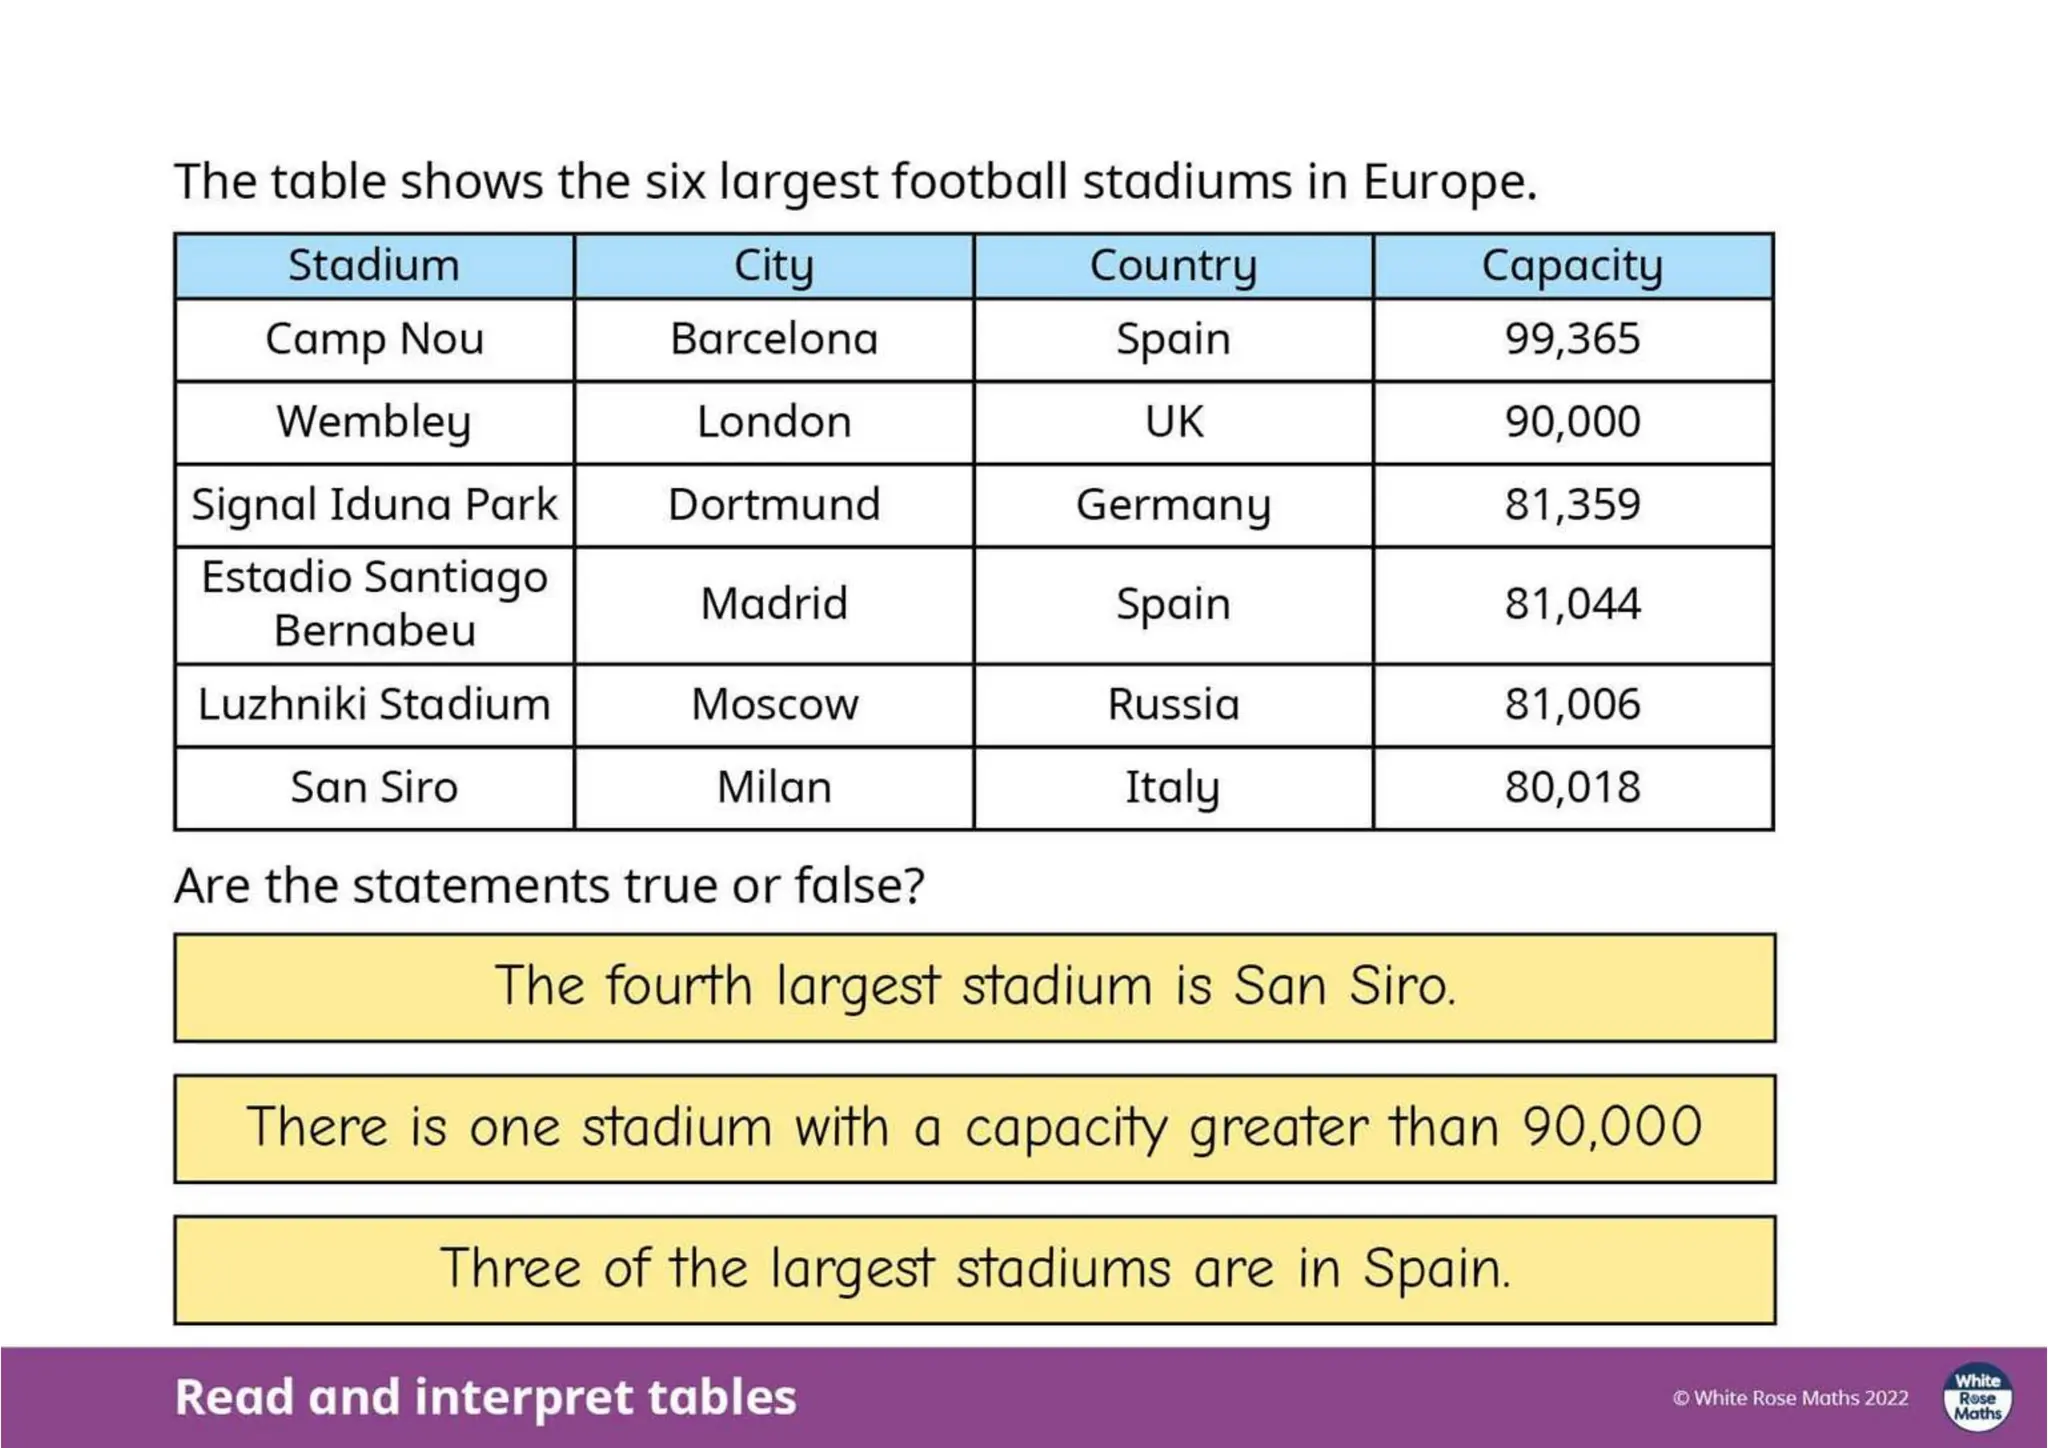The width and height of the screenshot is (2048, 1448).
Task: Click the Stadium column header
Action: point(374,266)
